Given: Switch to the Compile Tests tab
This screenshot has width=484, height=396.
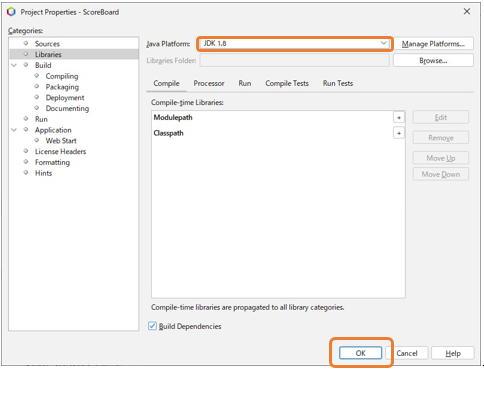Looking at the screenshot, I should pos(287,83).
